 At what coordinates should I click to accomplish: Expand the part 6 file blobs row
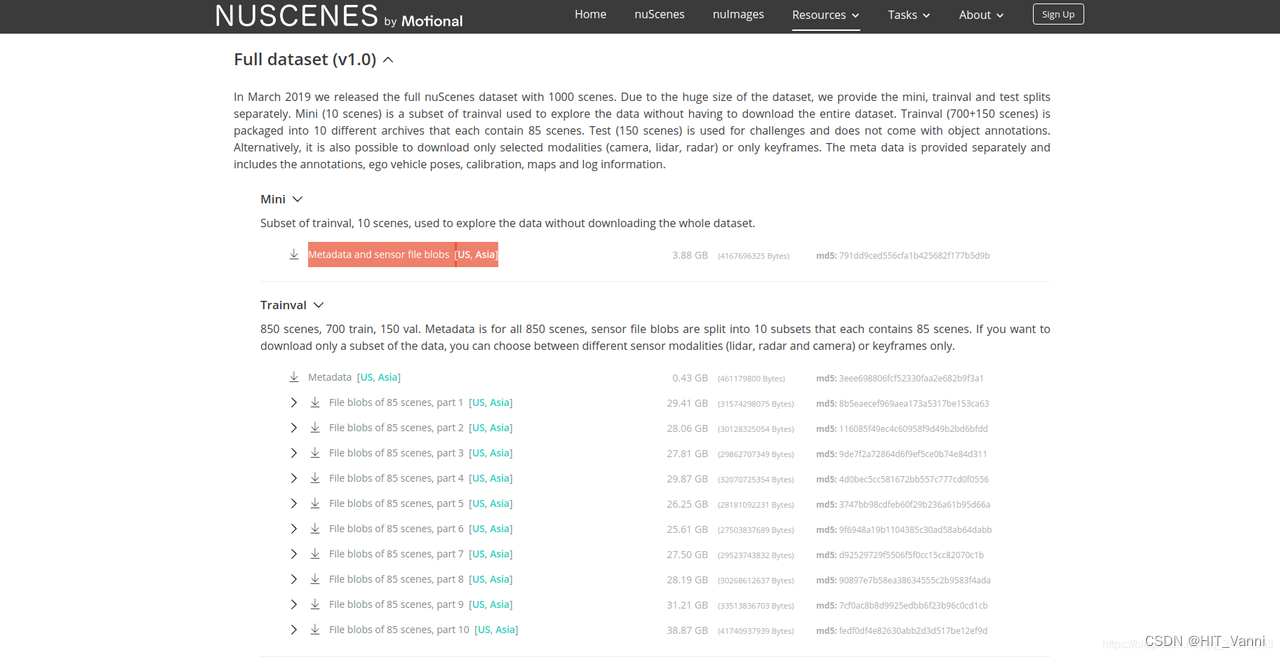coord(293,529)
